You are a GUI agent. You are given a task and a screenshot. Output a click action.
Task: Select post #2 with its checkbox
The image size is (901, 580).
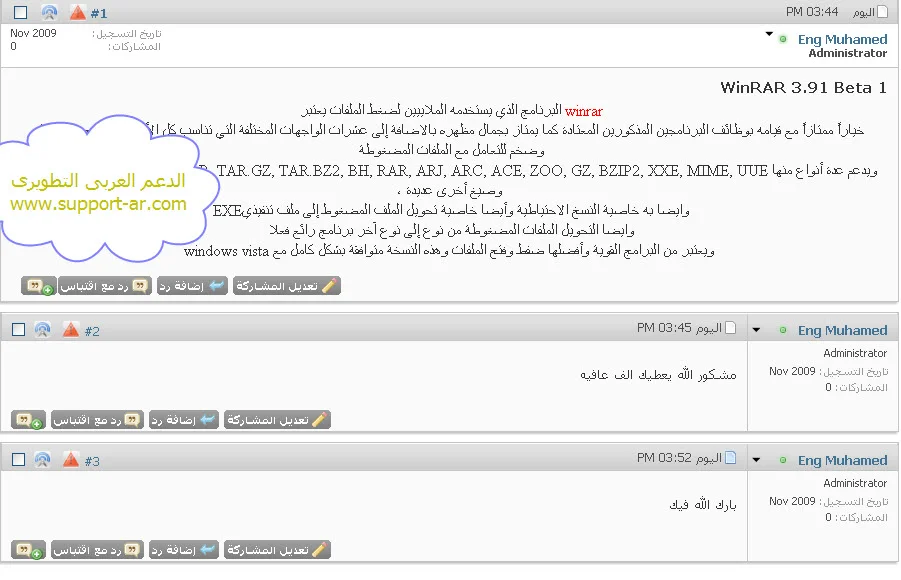17,330
